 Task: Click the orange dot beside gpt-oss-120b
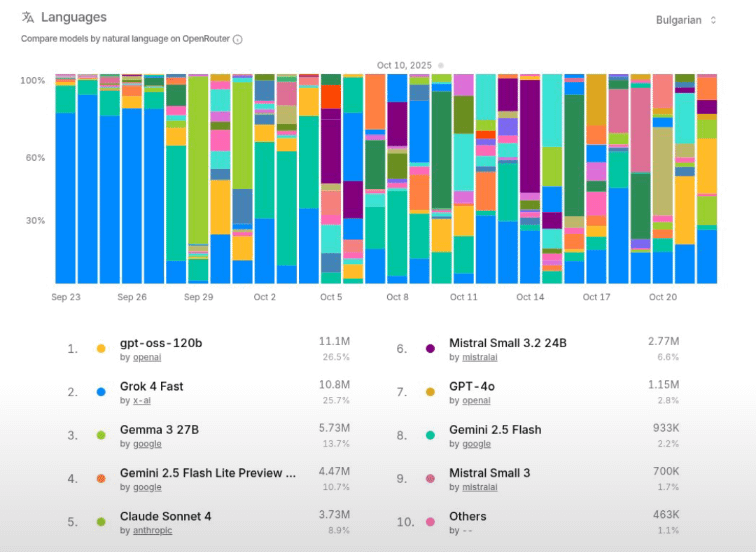click(x=101, y=349)
